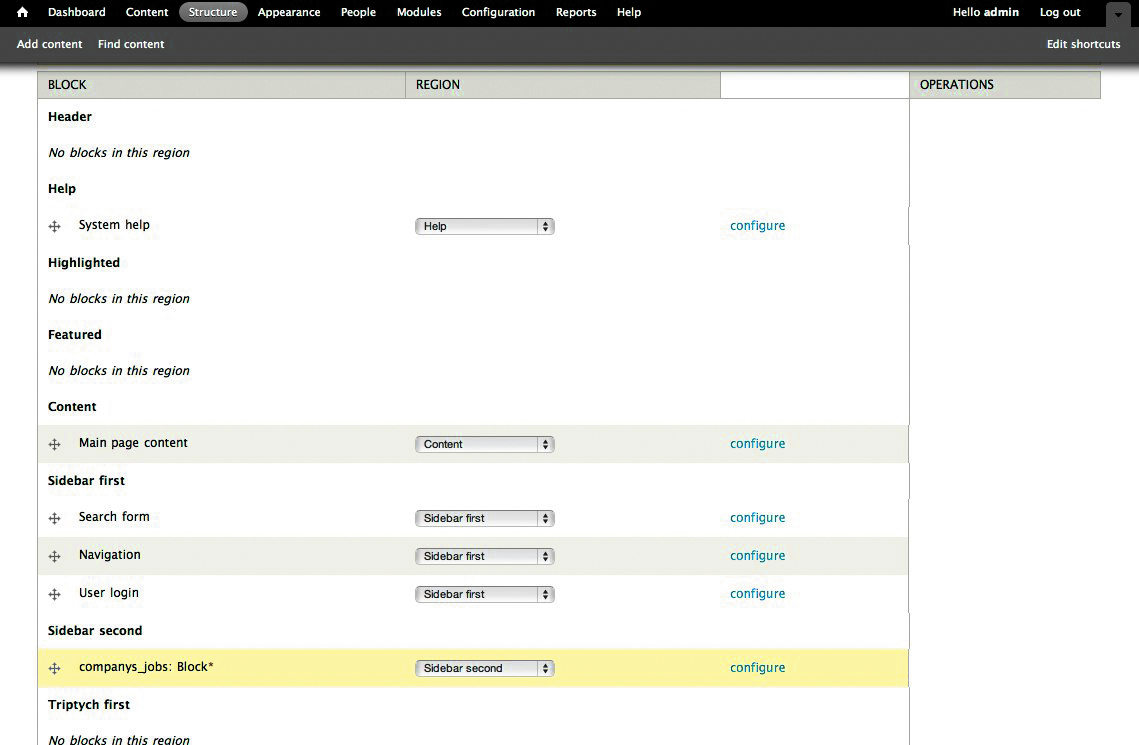
Task: Open the Help menu in toolbar
Action: pyautogui.click(x=629, y=12)
